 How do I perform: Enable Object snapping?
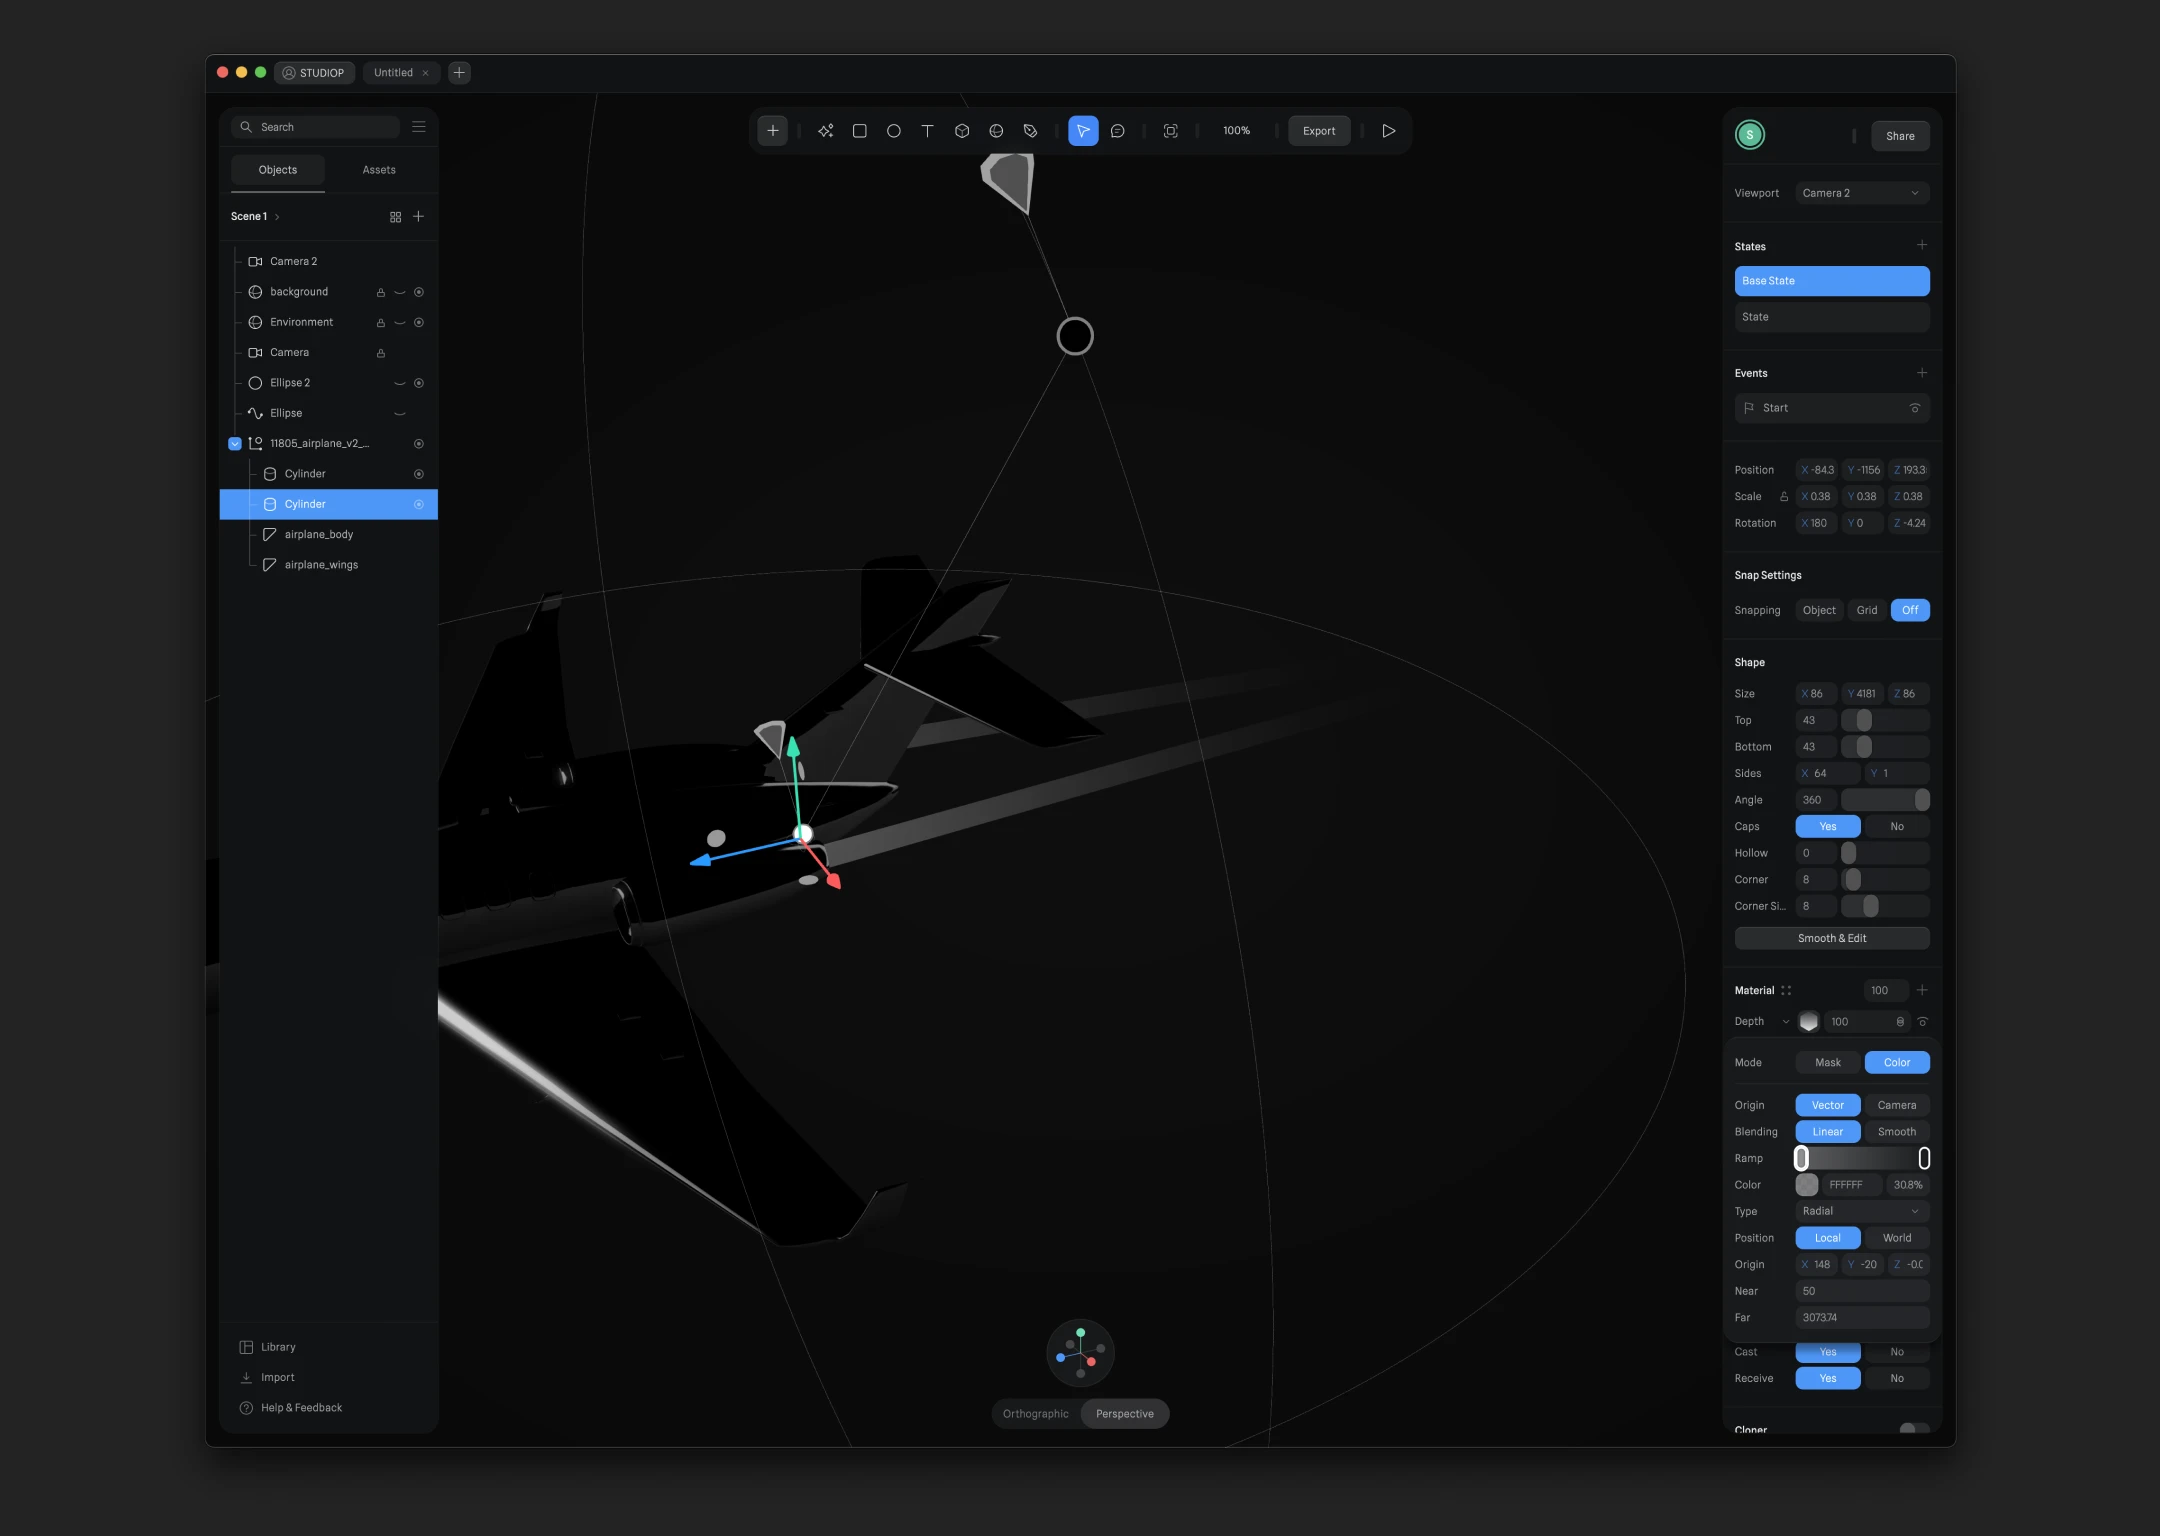click(x=1819, y=610)
